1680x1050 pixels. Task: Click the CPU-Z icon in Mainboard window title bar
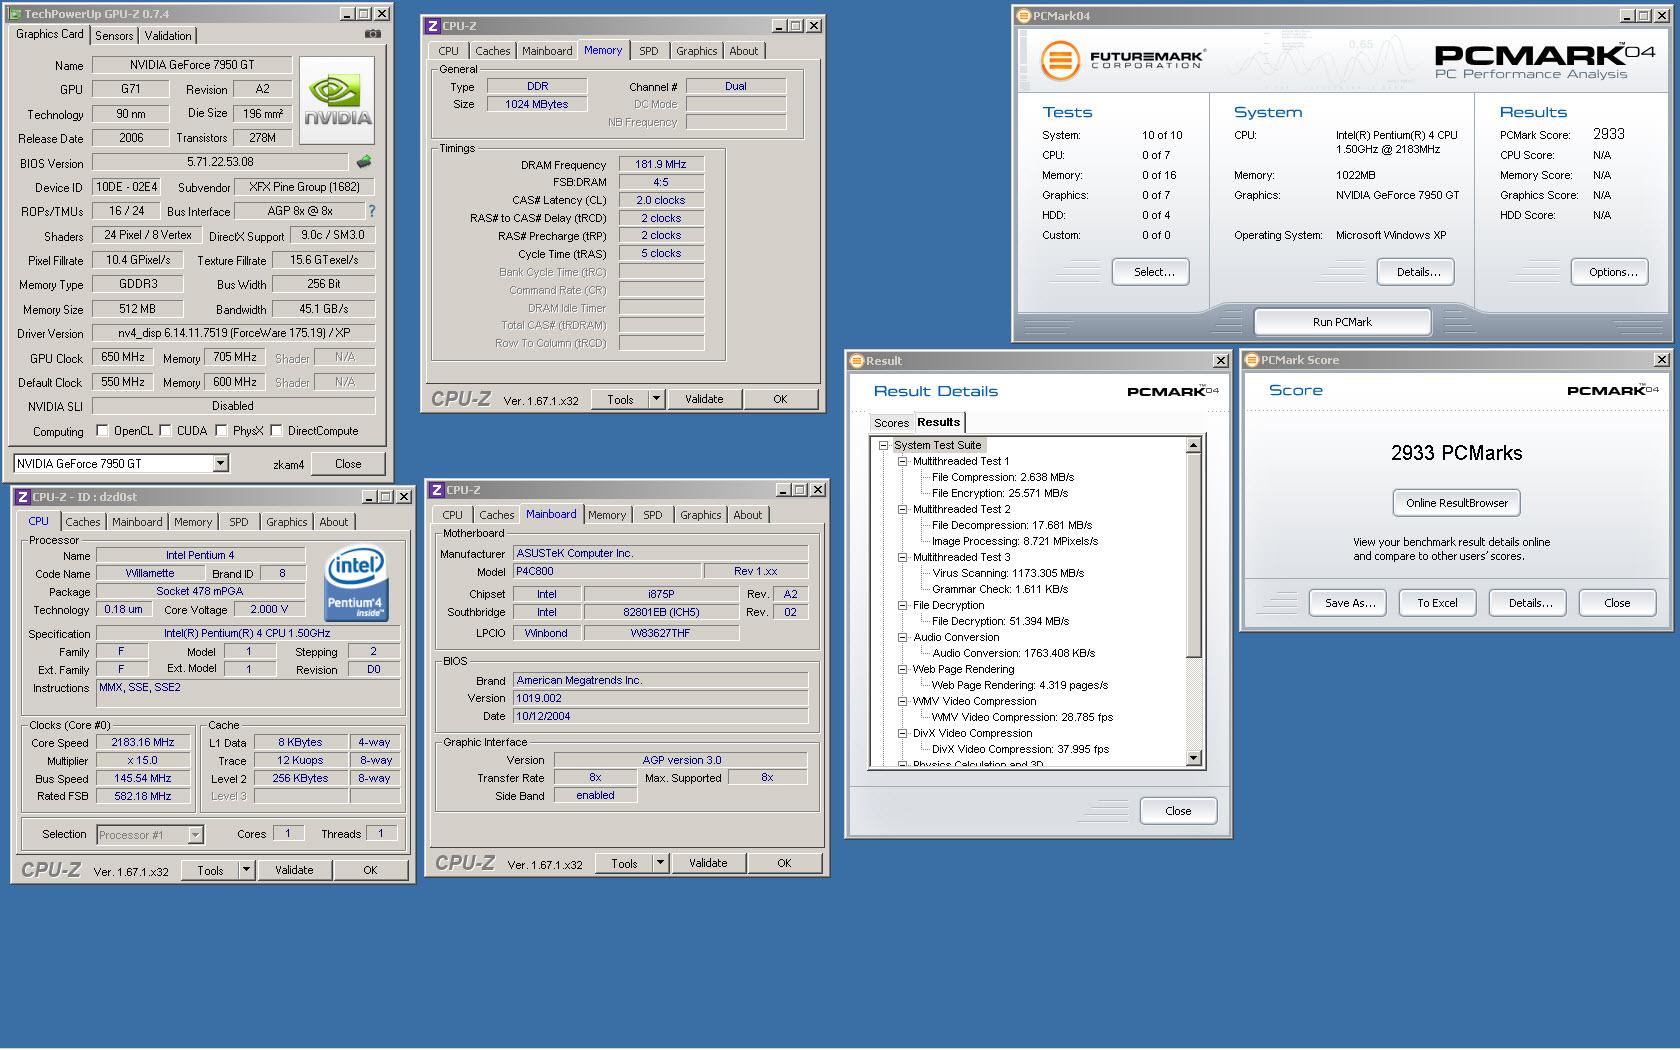point(436,490)
